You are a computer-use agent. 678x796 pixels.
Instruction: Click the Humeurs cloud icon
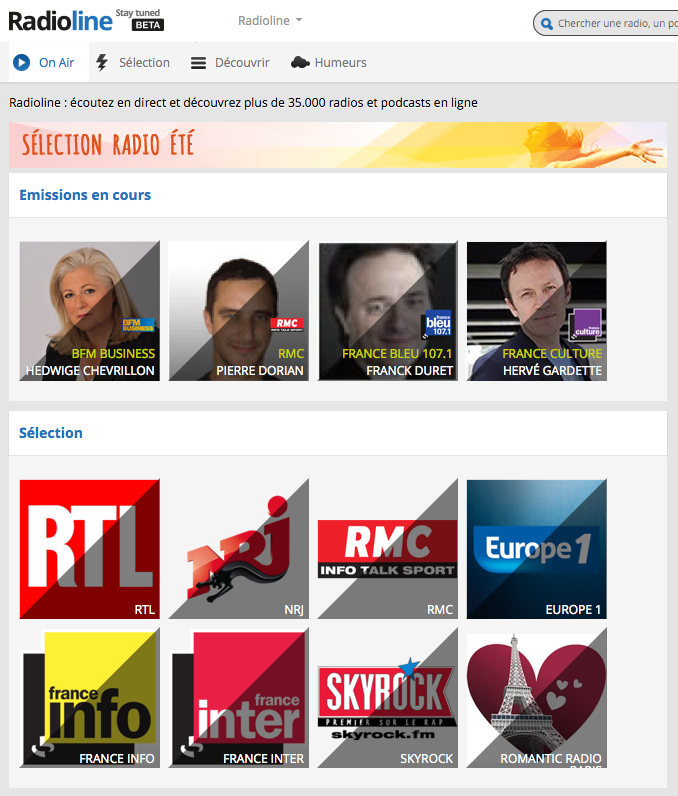click(x=300, y=63)
